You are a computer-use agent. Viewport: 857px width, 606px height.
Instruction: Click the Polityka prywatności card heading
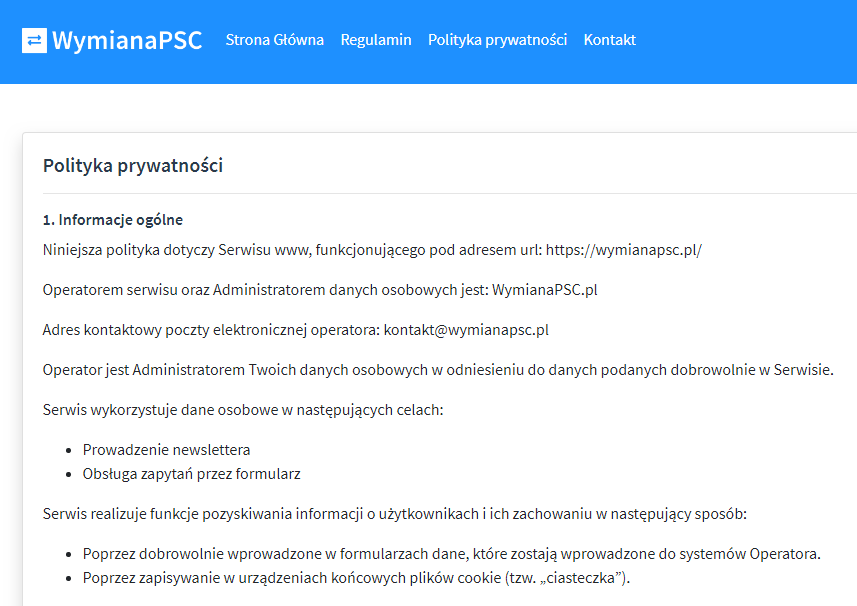[x=133, y=165]
